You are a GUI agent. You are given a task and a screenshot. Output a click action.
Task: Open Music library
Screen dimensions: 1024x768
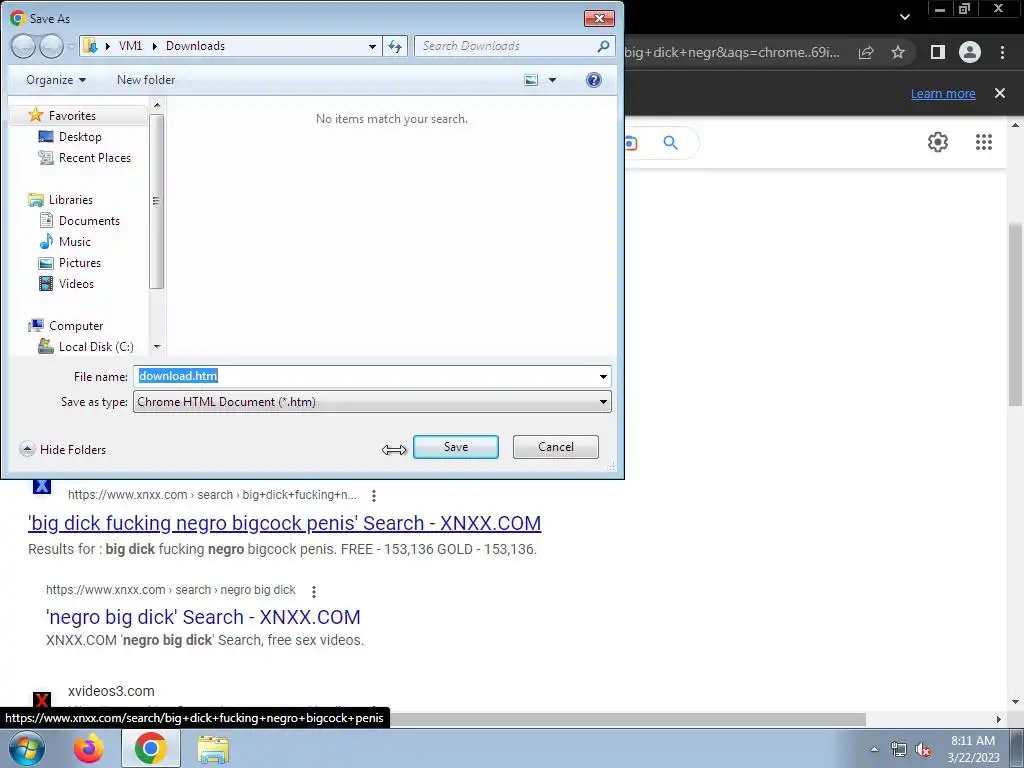[74, 242]
